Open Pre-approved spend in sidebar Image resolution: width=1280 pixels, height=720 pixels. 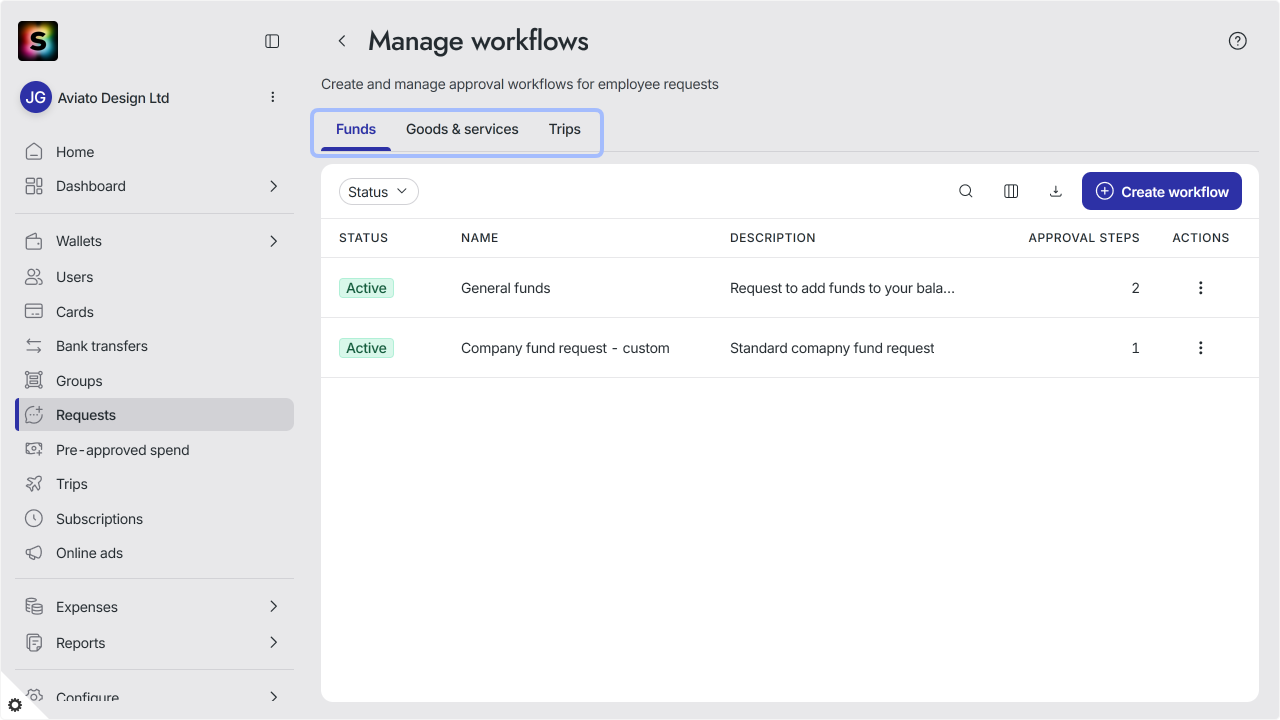[x=154, y=450]
